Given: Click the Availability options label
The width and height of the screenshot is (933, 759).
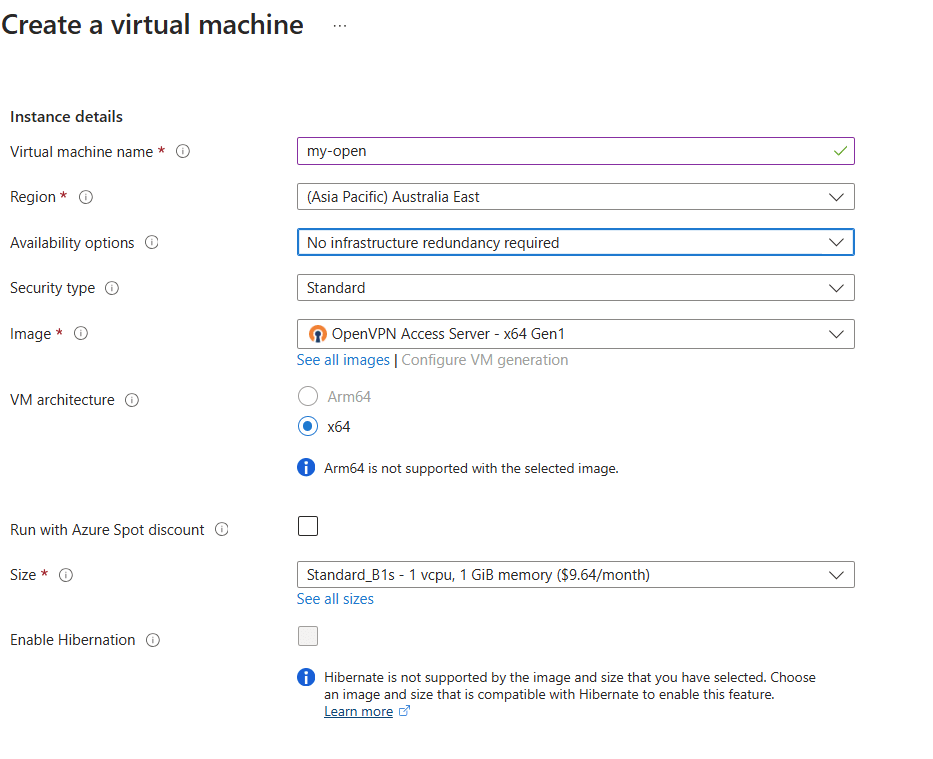Looking at the screenshot, I should (x=72, y=243).
